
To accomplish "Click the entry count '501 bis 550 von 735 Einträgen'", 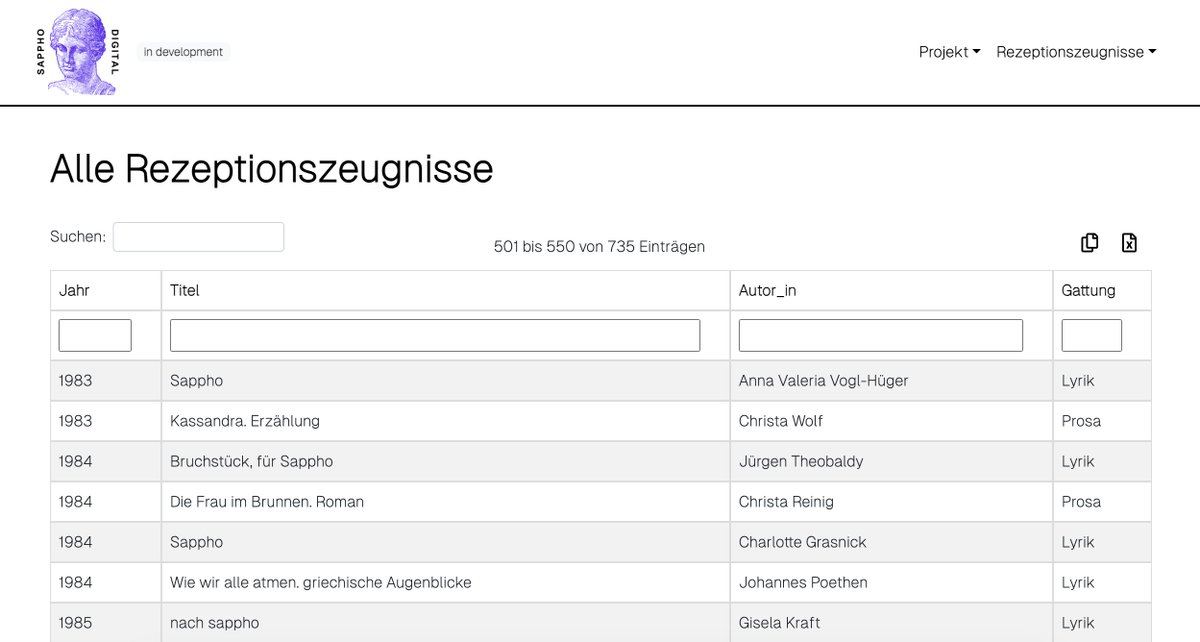I will click(x=599, y=246).
